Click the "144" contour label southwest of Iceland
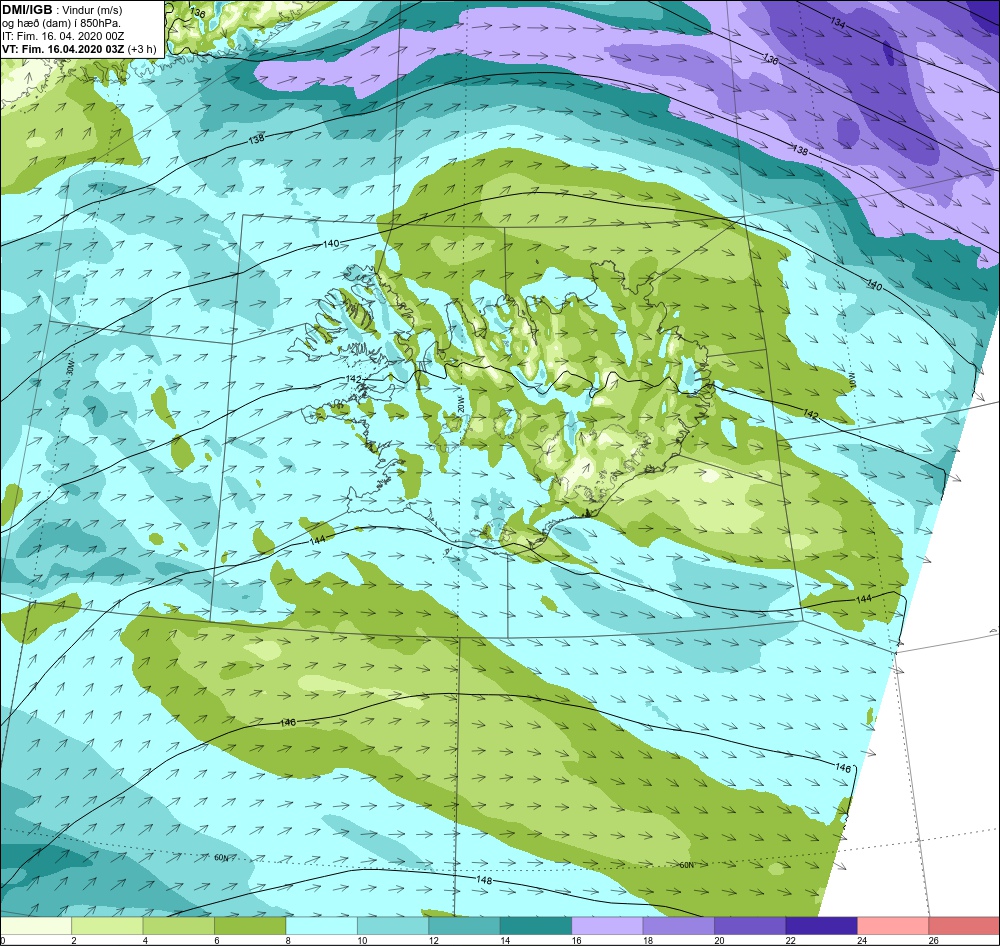This screenshot has height=946, width=1000. 317,540
